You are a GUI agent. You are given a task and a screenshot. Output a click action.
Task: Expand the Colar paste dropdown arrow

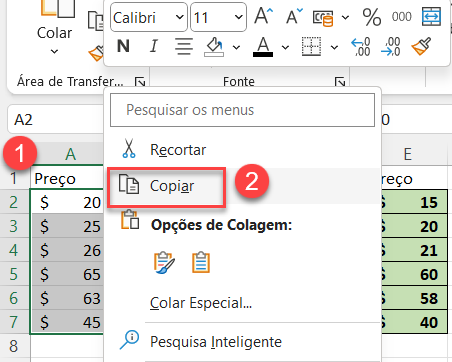click(x=54, y=51)
